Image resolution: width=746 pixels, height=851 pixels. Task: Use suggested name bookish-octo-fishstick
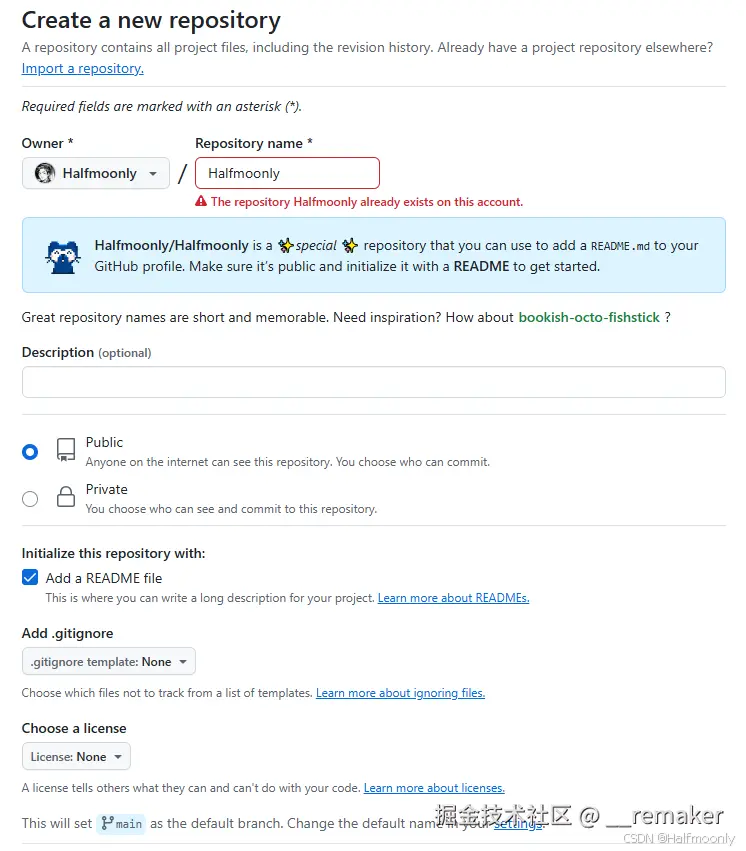tap(589, 317)
